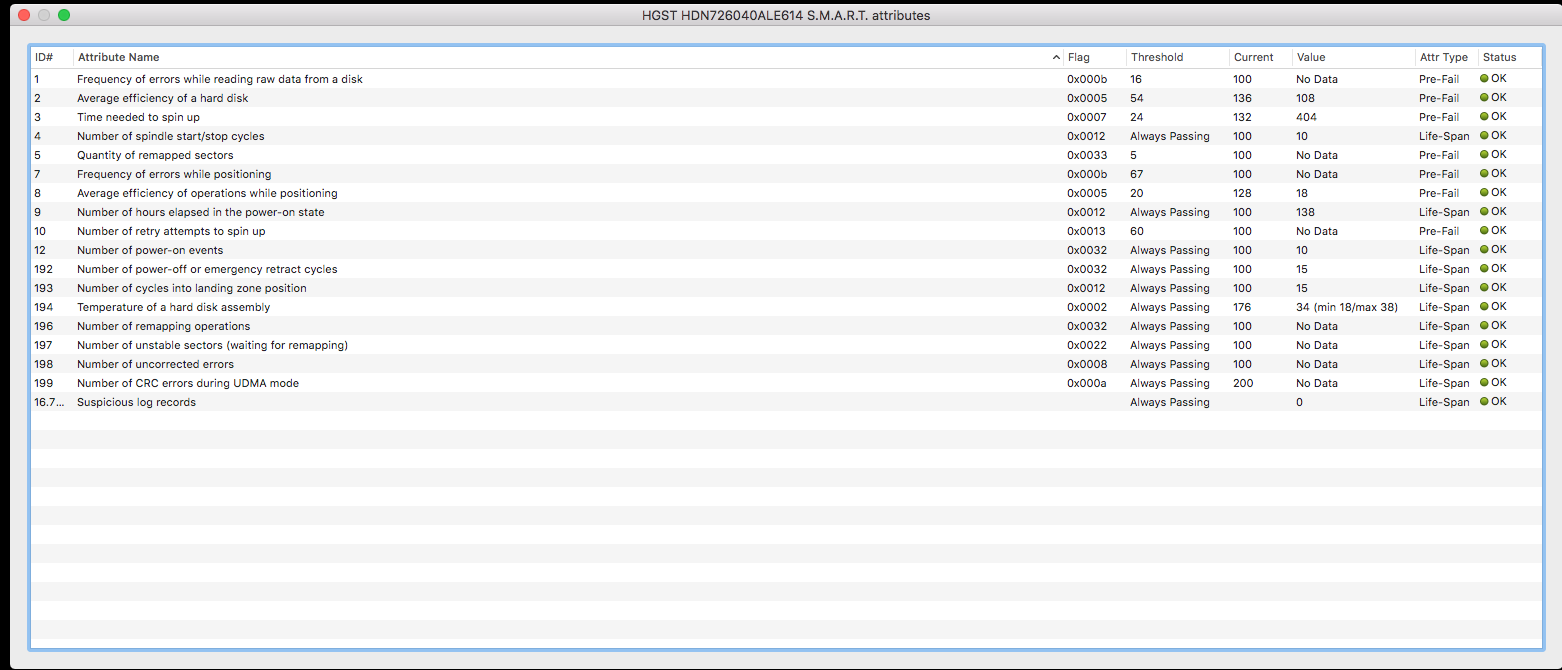Click flag value 0x0033
This screenshot has height=670, width=1562.
click(1087, 155)
